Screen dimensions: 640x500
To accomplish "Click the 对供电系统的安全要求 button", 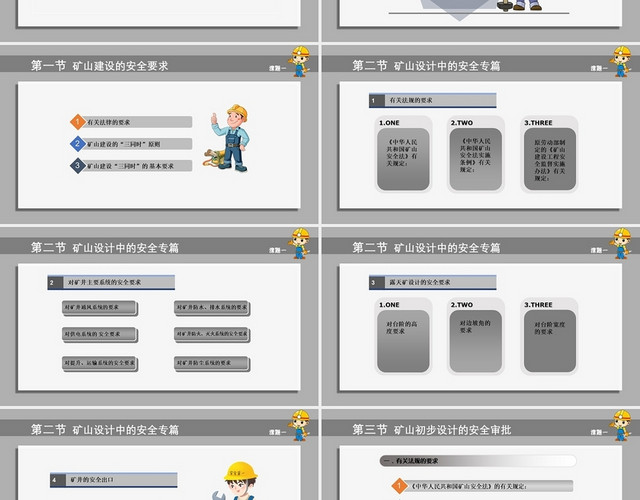I will tap(99, 334).
